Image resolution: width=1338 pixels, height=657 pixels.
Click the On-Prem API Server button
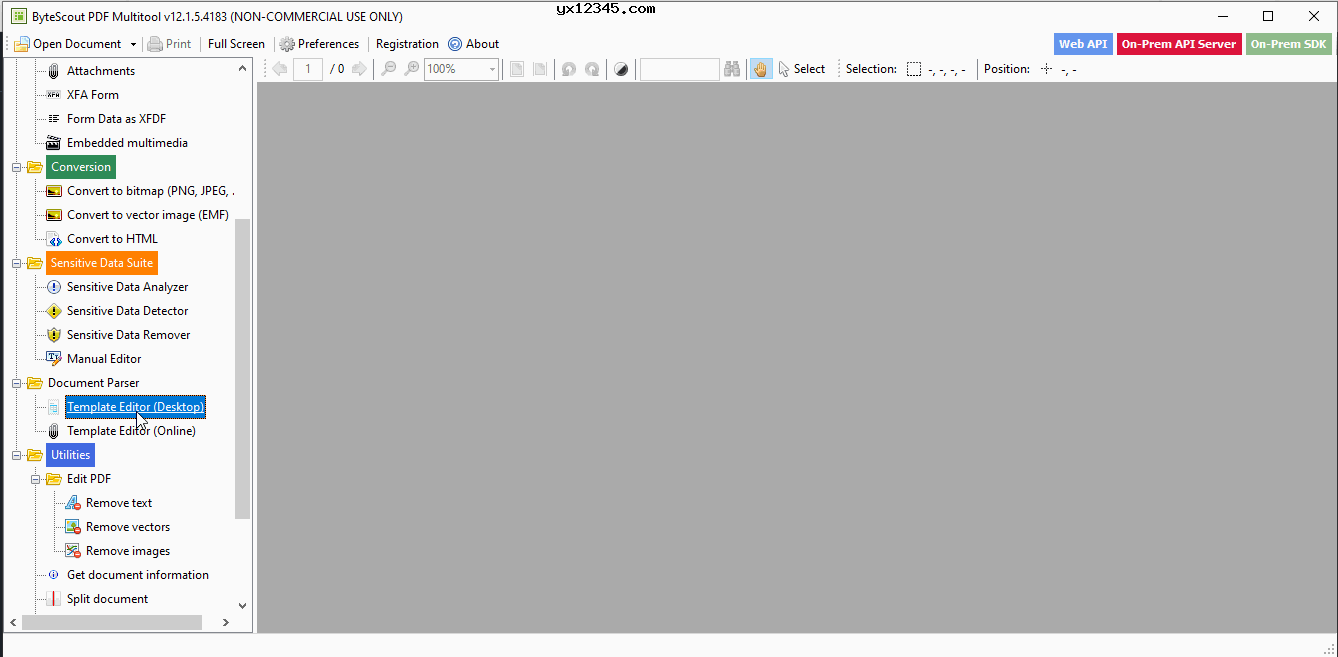1178,44
